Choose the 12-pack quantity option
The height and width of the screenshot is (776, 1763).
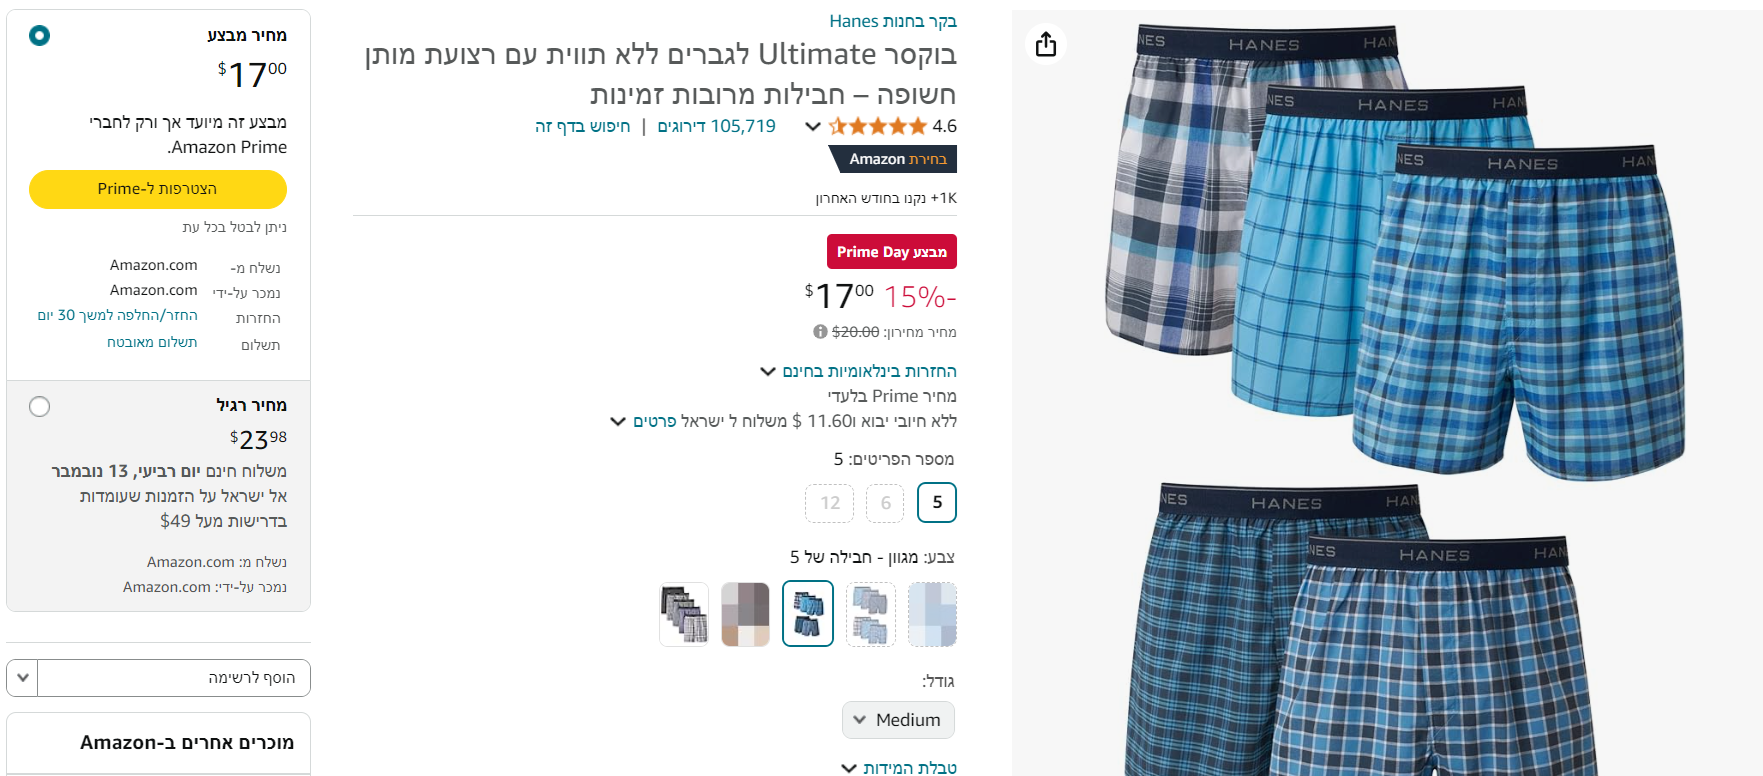[830, 503]
